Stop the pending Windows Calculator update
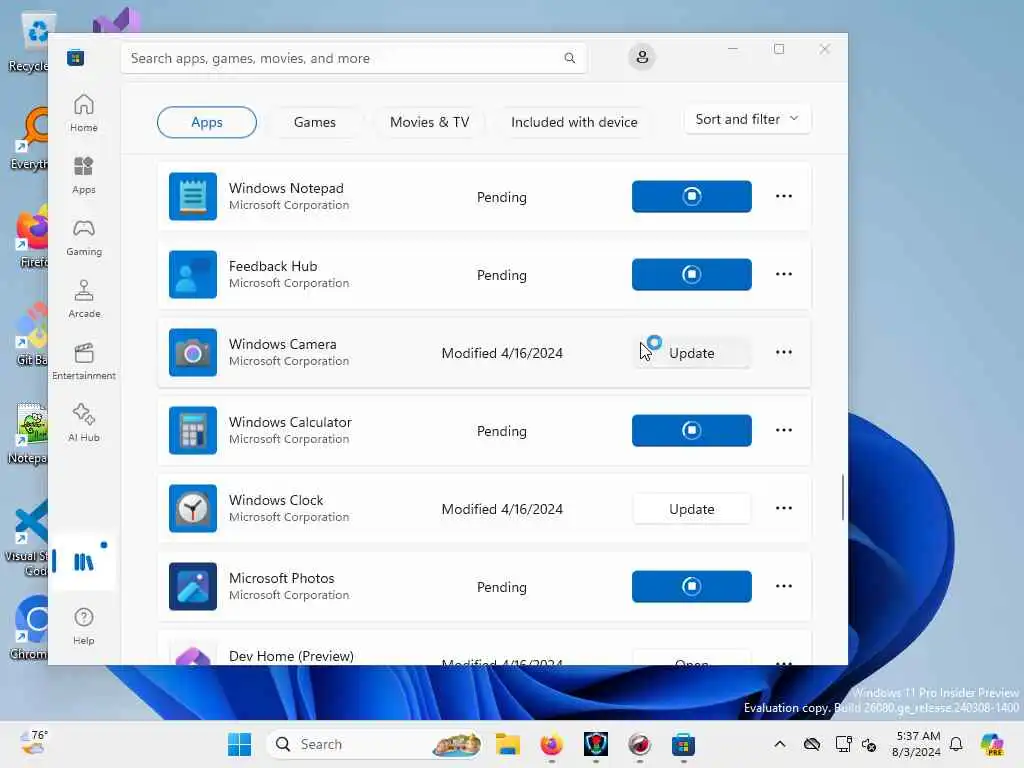1024x768 pixels. click(x=692, y=430)
